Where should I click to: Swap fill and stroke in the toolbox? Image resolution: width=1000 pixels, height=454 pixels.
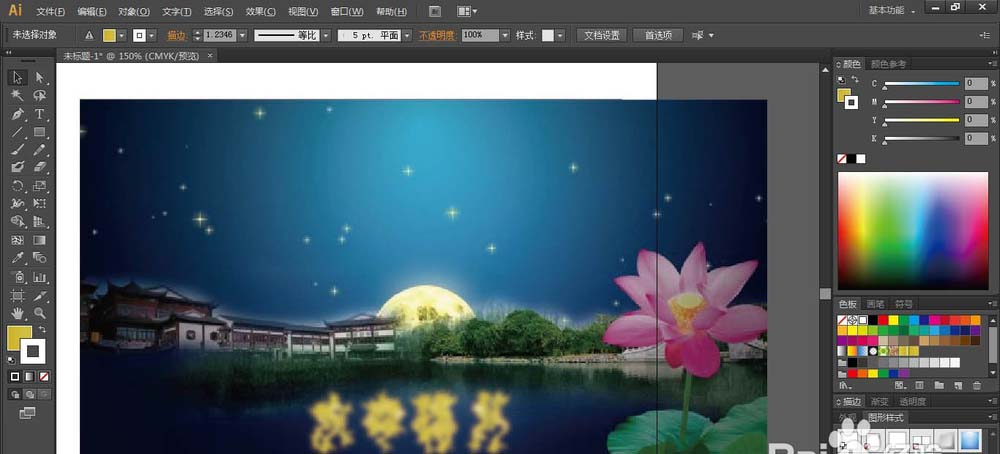41,330
